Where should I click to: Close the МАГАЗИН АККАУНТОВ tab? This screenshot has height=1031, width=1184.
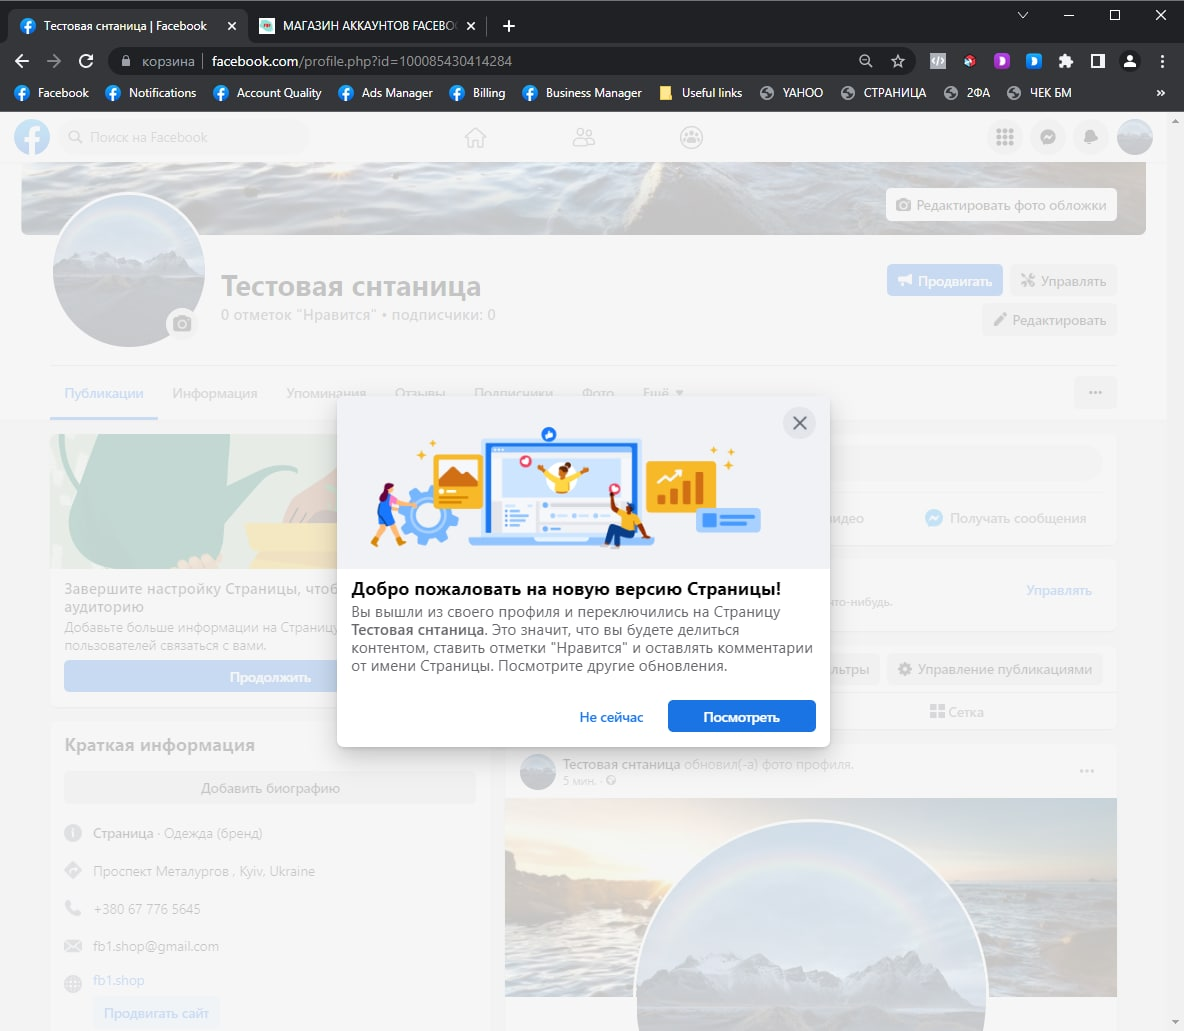point(471,26)
